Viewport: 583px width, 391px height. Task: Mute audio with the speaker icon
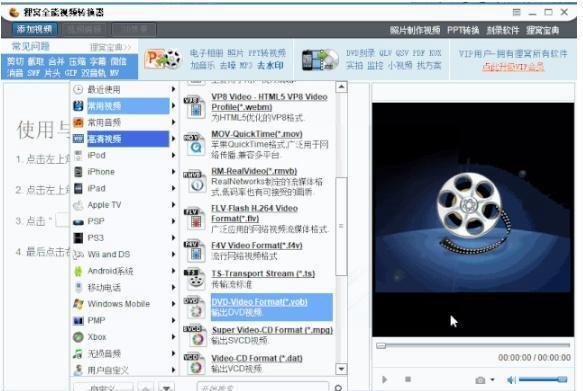pyautogui.click(x=512, y=379)
